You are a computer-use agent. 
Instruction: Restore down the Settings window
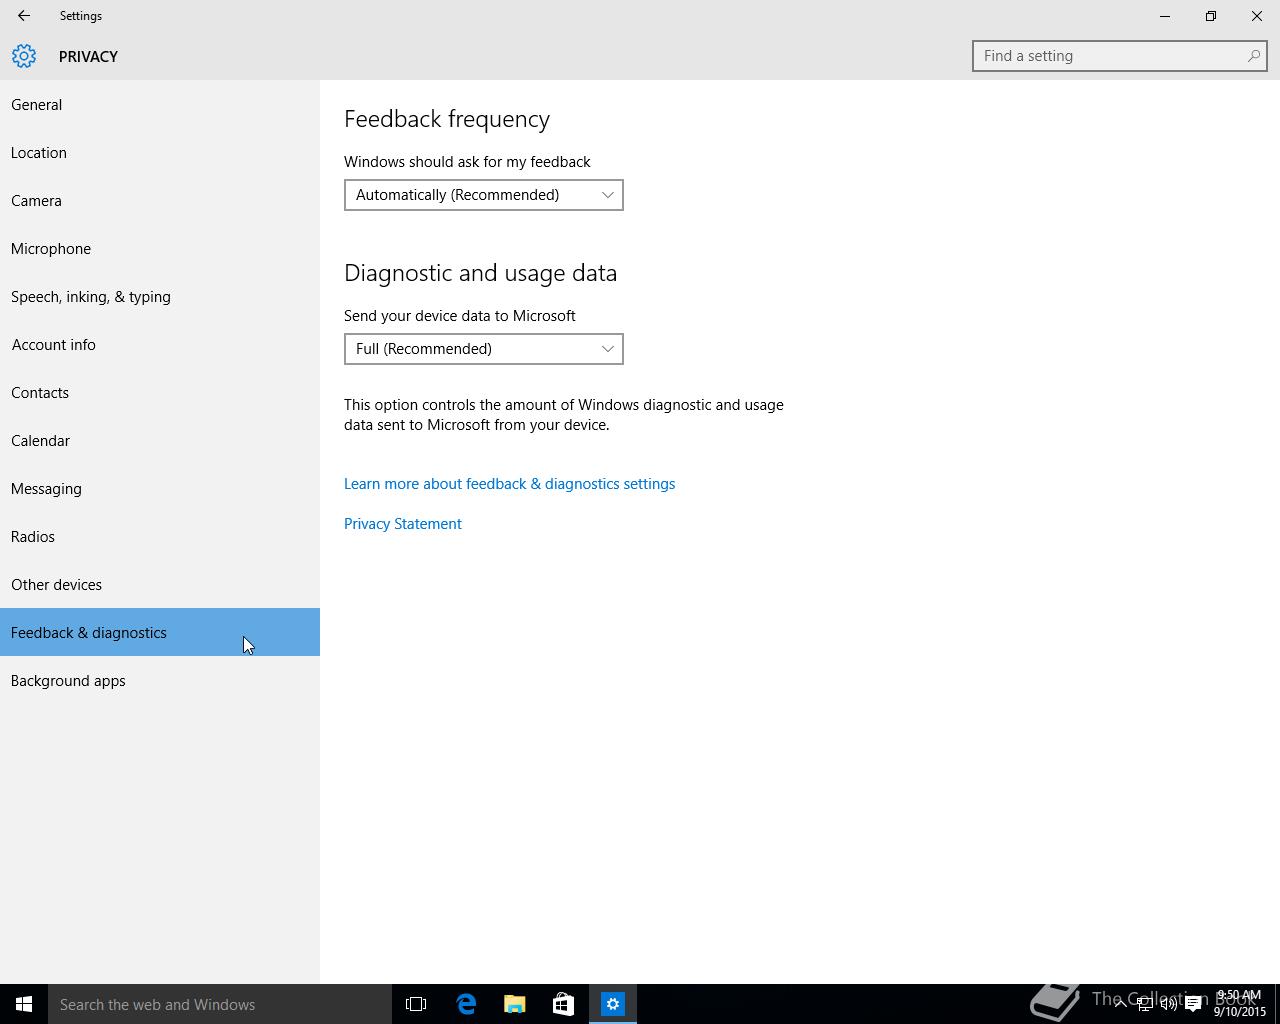(1211, 16)
